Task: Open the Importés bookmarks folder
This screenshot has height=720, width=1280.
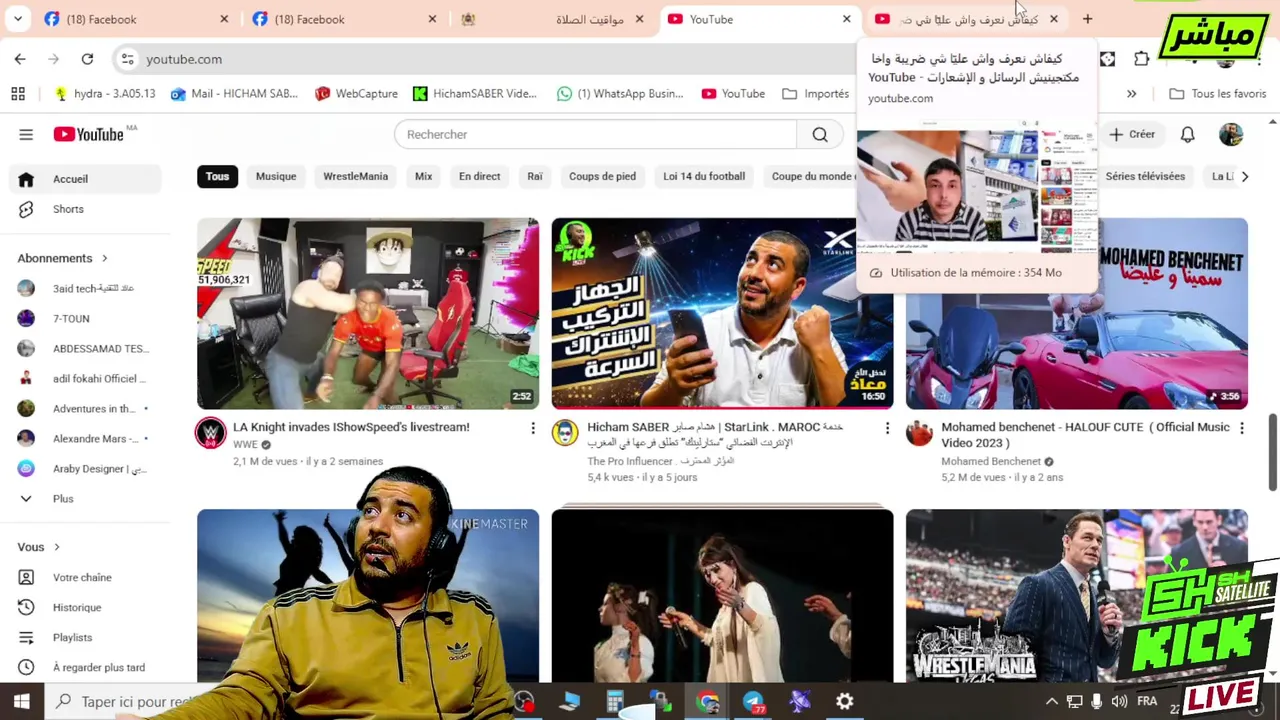Action: 816,93
